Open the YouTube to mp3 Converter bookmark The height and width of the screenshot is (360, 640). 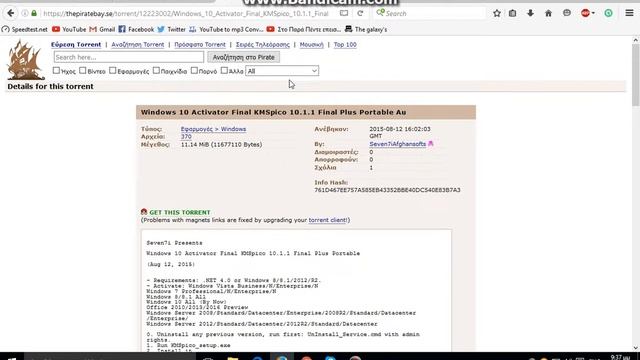click(226, 29)
